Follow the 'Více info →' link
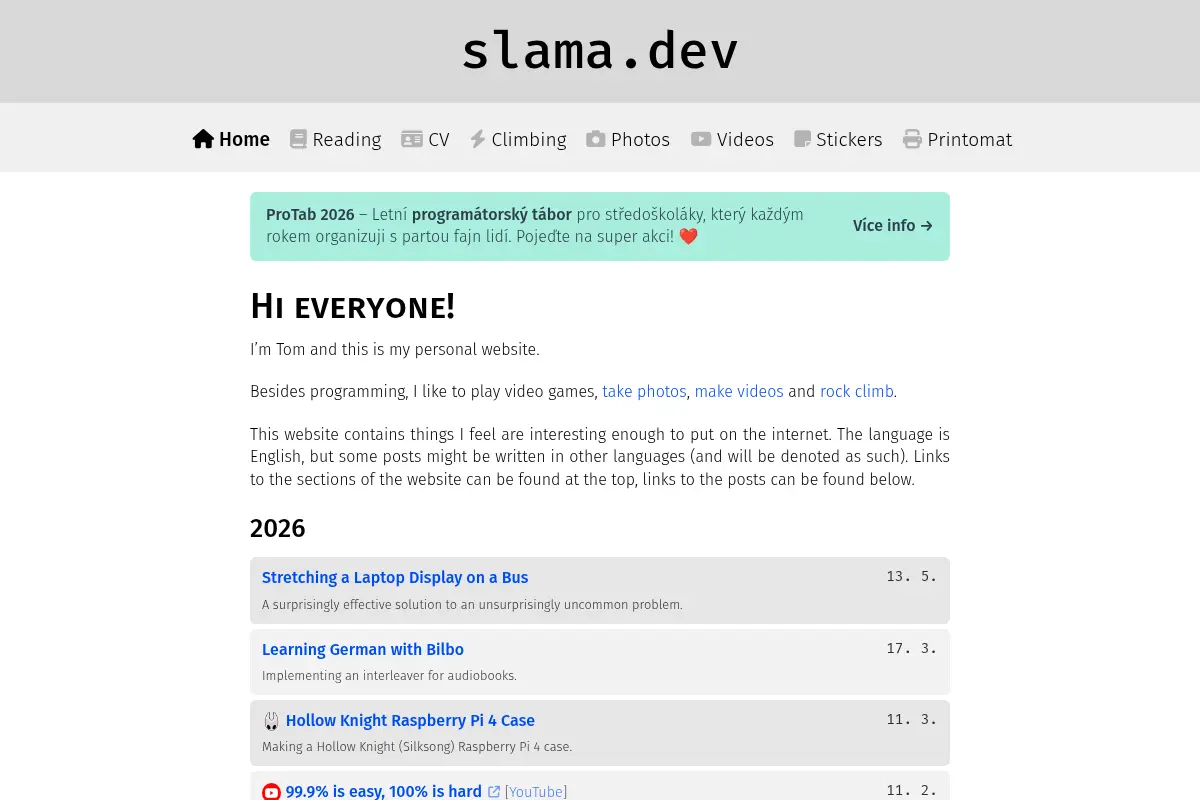 pos(893,226)
